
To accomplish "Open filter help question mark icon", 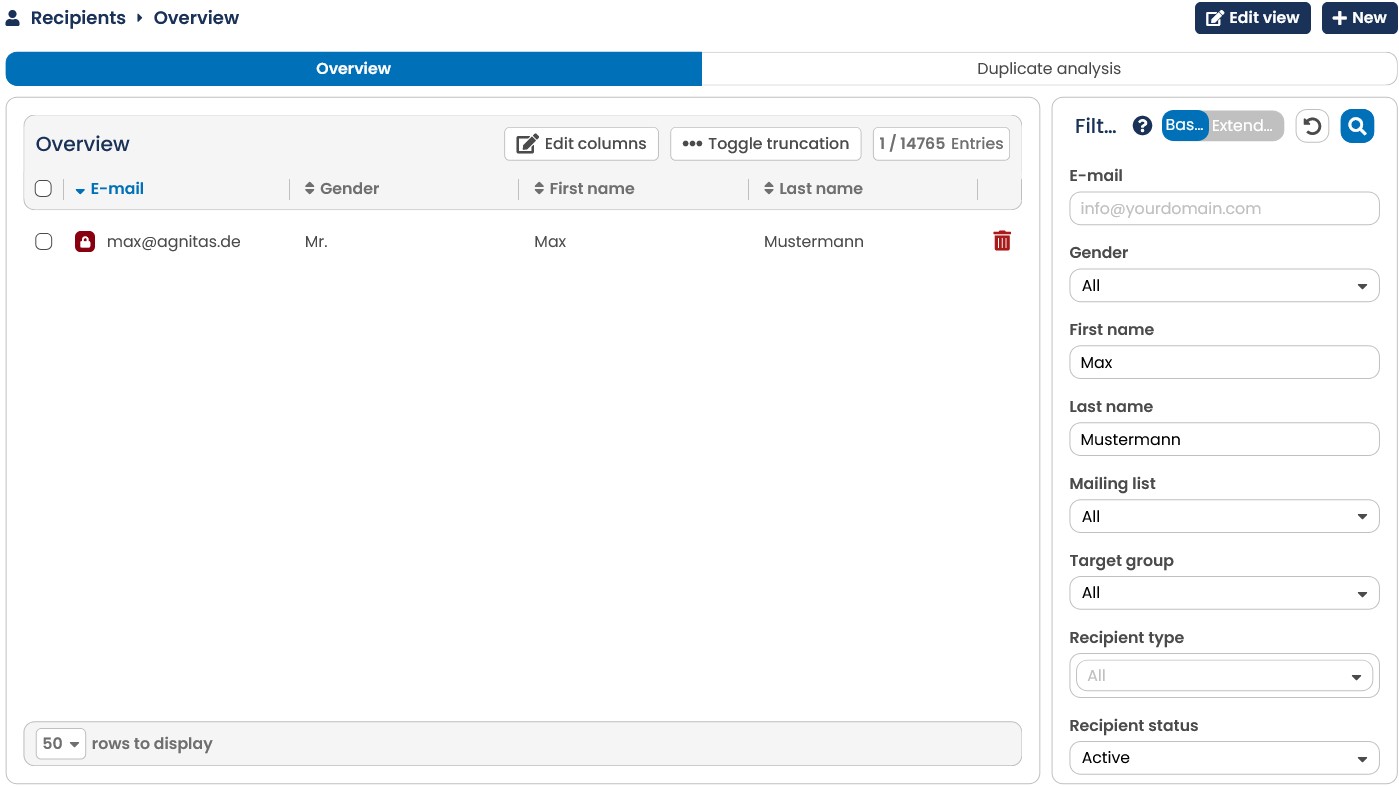I will pos(1142,126).
